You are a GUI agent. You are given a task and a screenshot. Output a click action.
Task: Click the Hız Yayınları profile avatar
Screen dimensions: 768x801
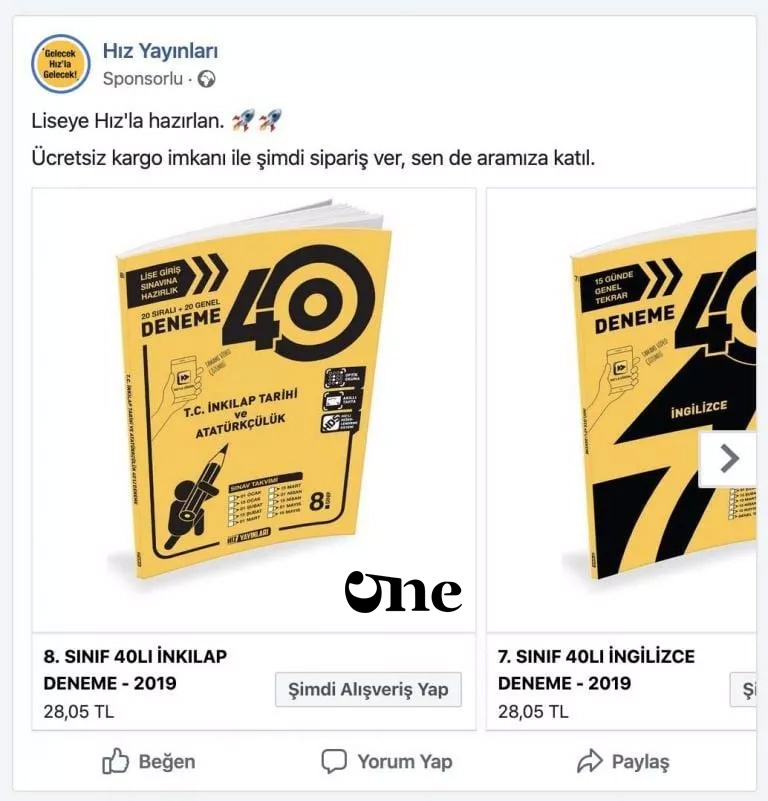[x=60, y=64]
